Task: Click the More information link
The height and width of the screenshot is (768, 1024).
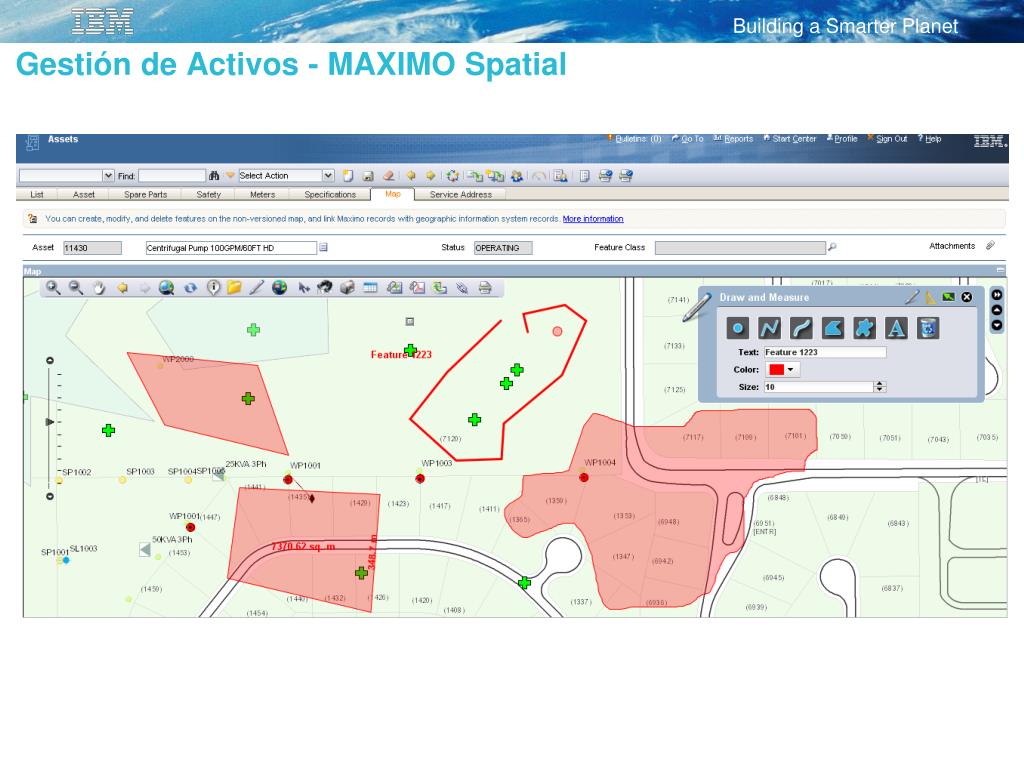Action: tap(593, 219)
